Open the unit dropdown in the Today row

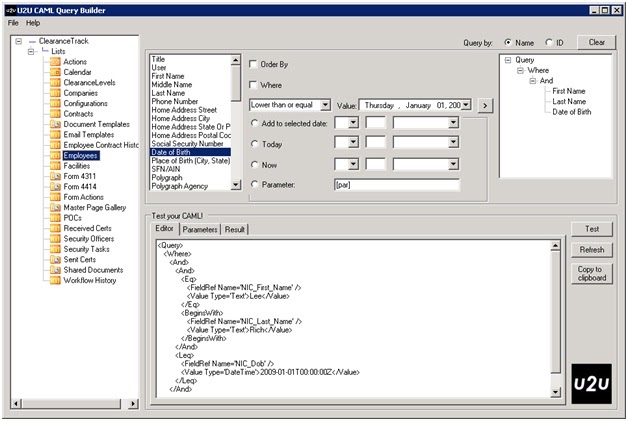coord(453,142)
